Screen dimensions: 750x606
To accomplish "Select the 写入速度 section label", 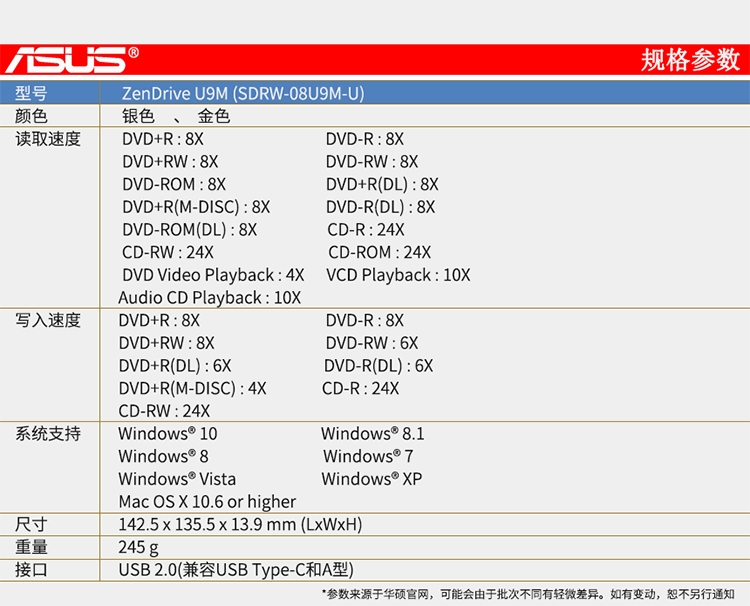I will (48, 320).
